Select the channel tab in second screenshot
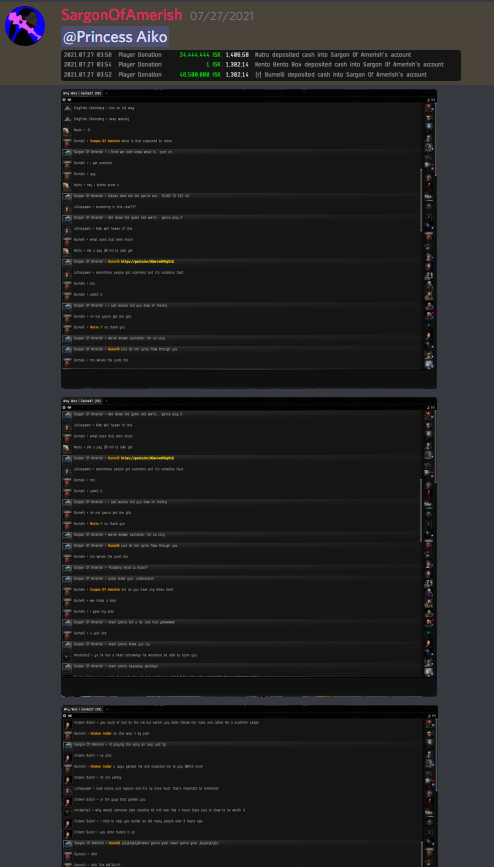The width and height of the screenshot is (494, 867). coord(82,401)
